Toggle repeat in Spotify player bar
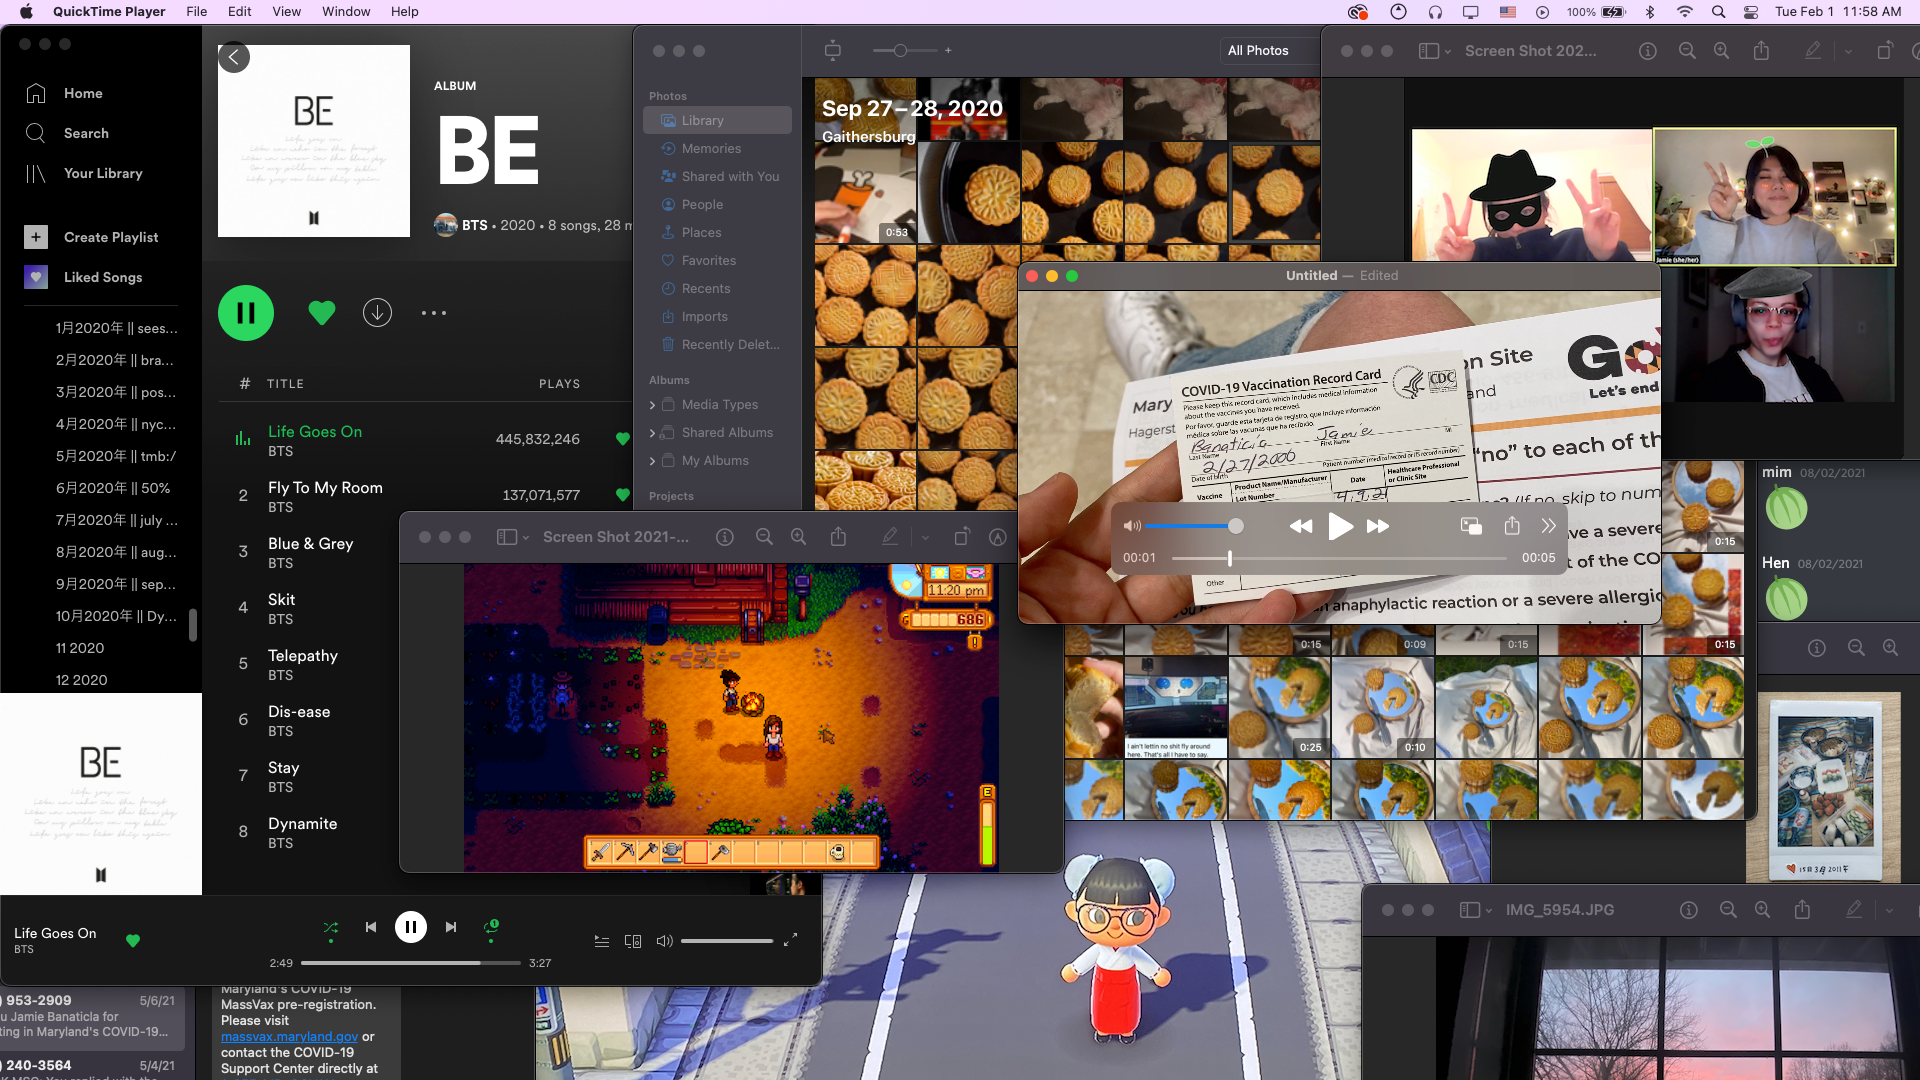1920x1080 pixels. pyautogui.click(x=491, y=928)
